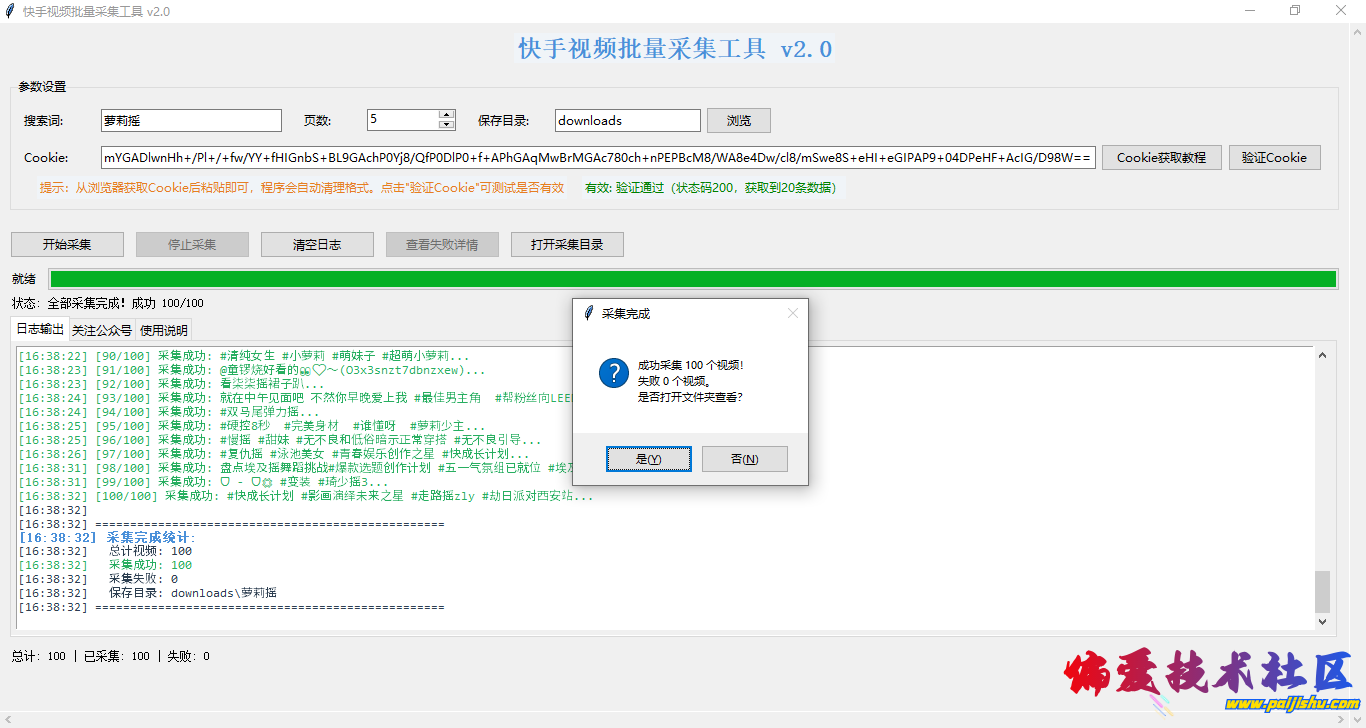Click the 验证Cookie button

click(1274, 157)
